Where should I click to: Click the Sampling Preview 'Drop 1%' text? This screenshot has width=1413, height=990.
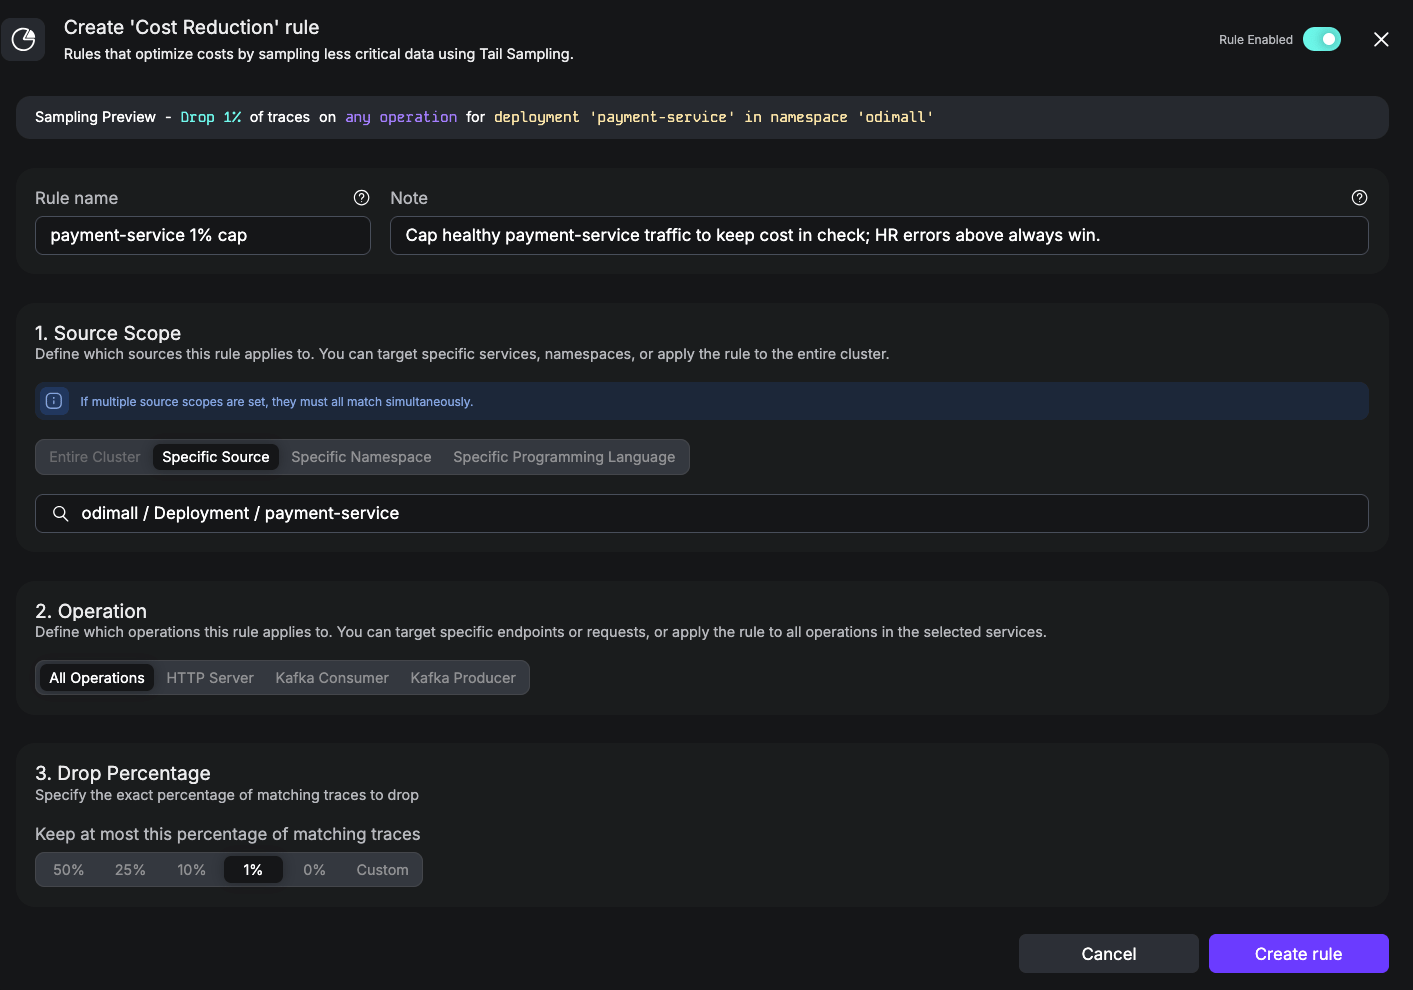pos(211,117)
